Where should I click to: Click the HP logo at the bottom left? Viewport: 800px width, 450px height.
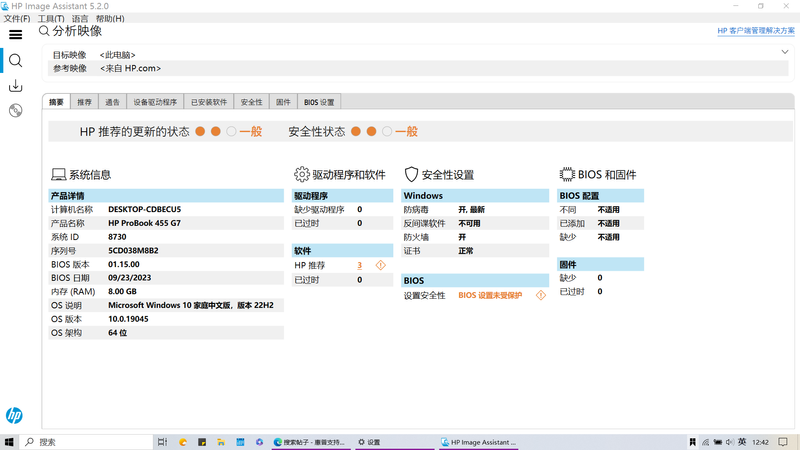[x=14, y=416]
